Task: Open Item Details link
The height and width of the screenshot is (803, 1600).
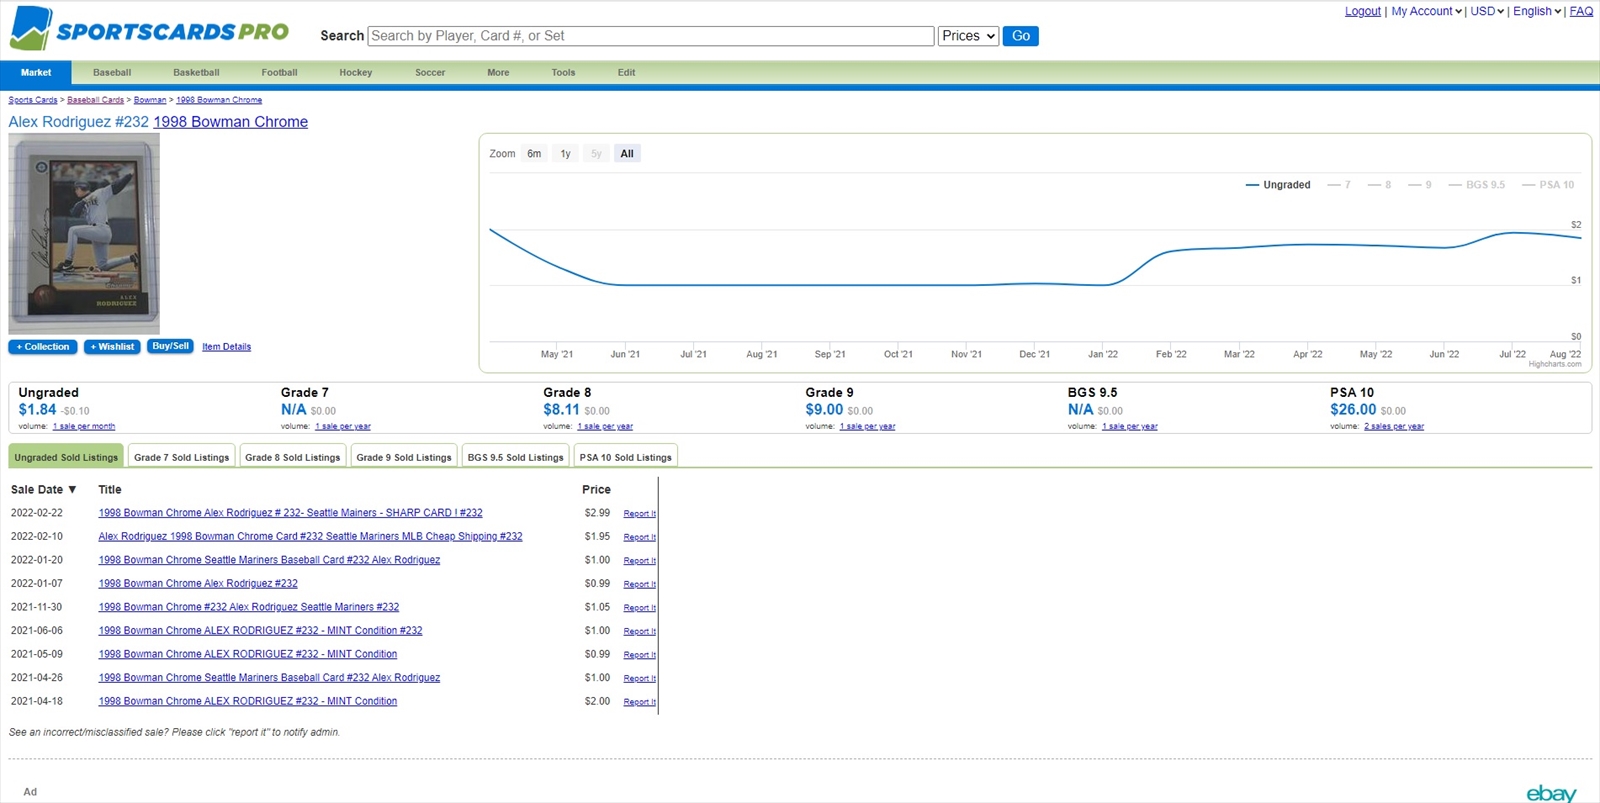Action: (226, 347)
